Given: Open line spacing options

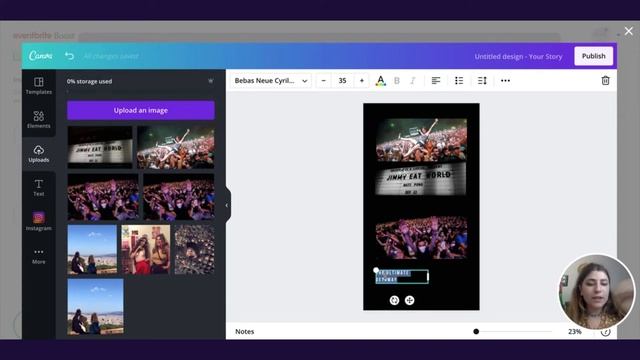Looking at the screenshot, I should tap(482, 81).
